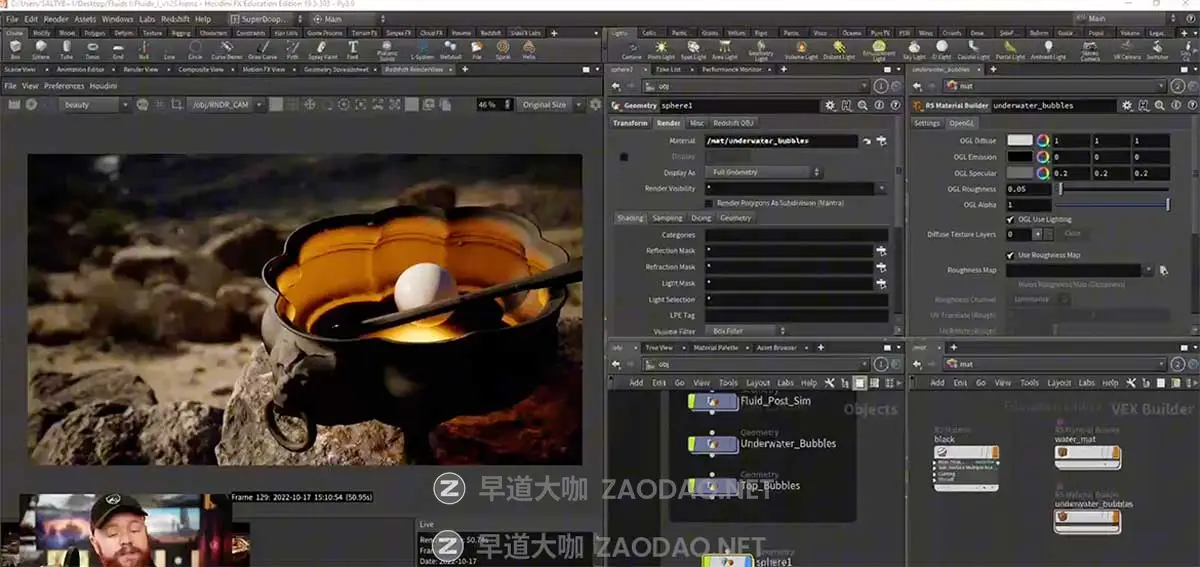Open the Render menu
The height and width of the screenshot is (567, 1200).
pyautogui.click(x=56, y=19)
